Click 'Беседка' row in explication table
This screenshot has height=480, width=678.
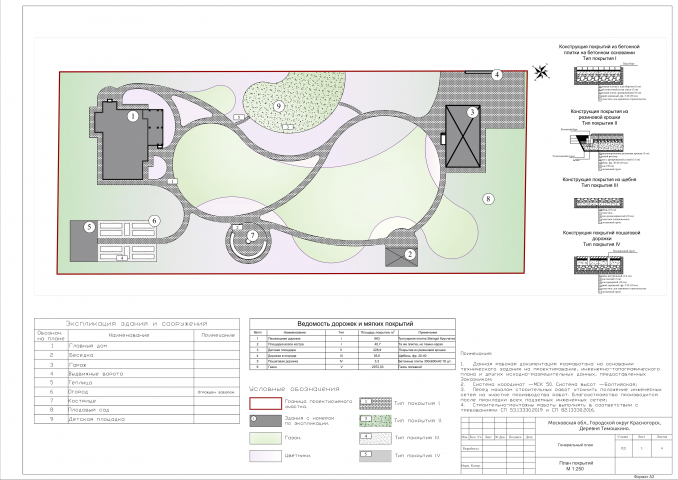pyautogui.click(x=137, y=355)
